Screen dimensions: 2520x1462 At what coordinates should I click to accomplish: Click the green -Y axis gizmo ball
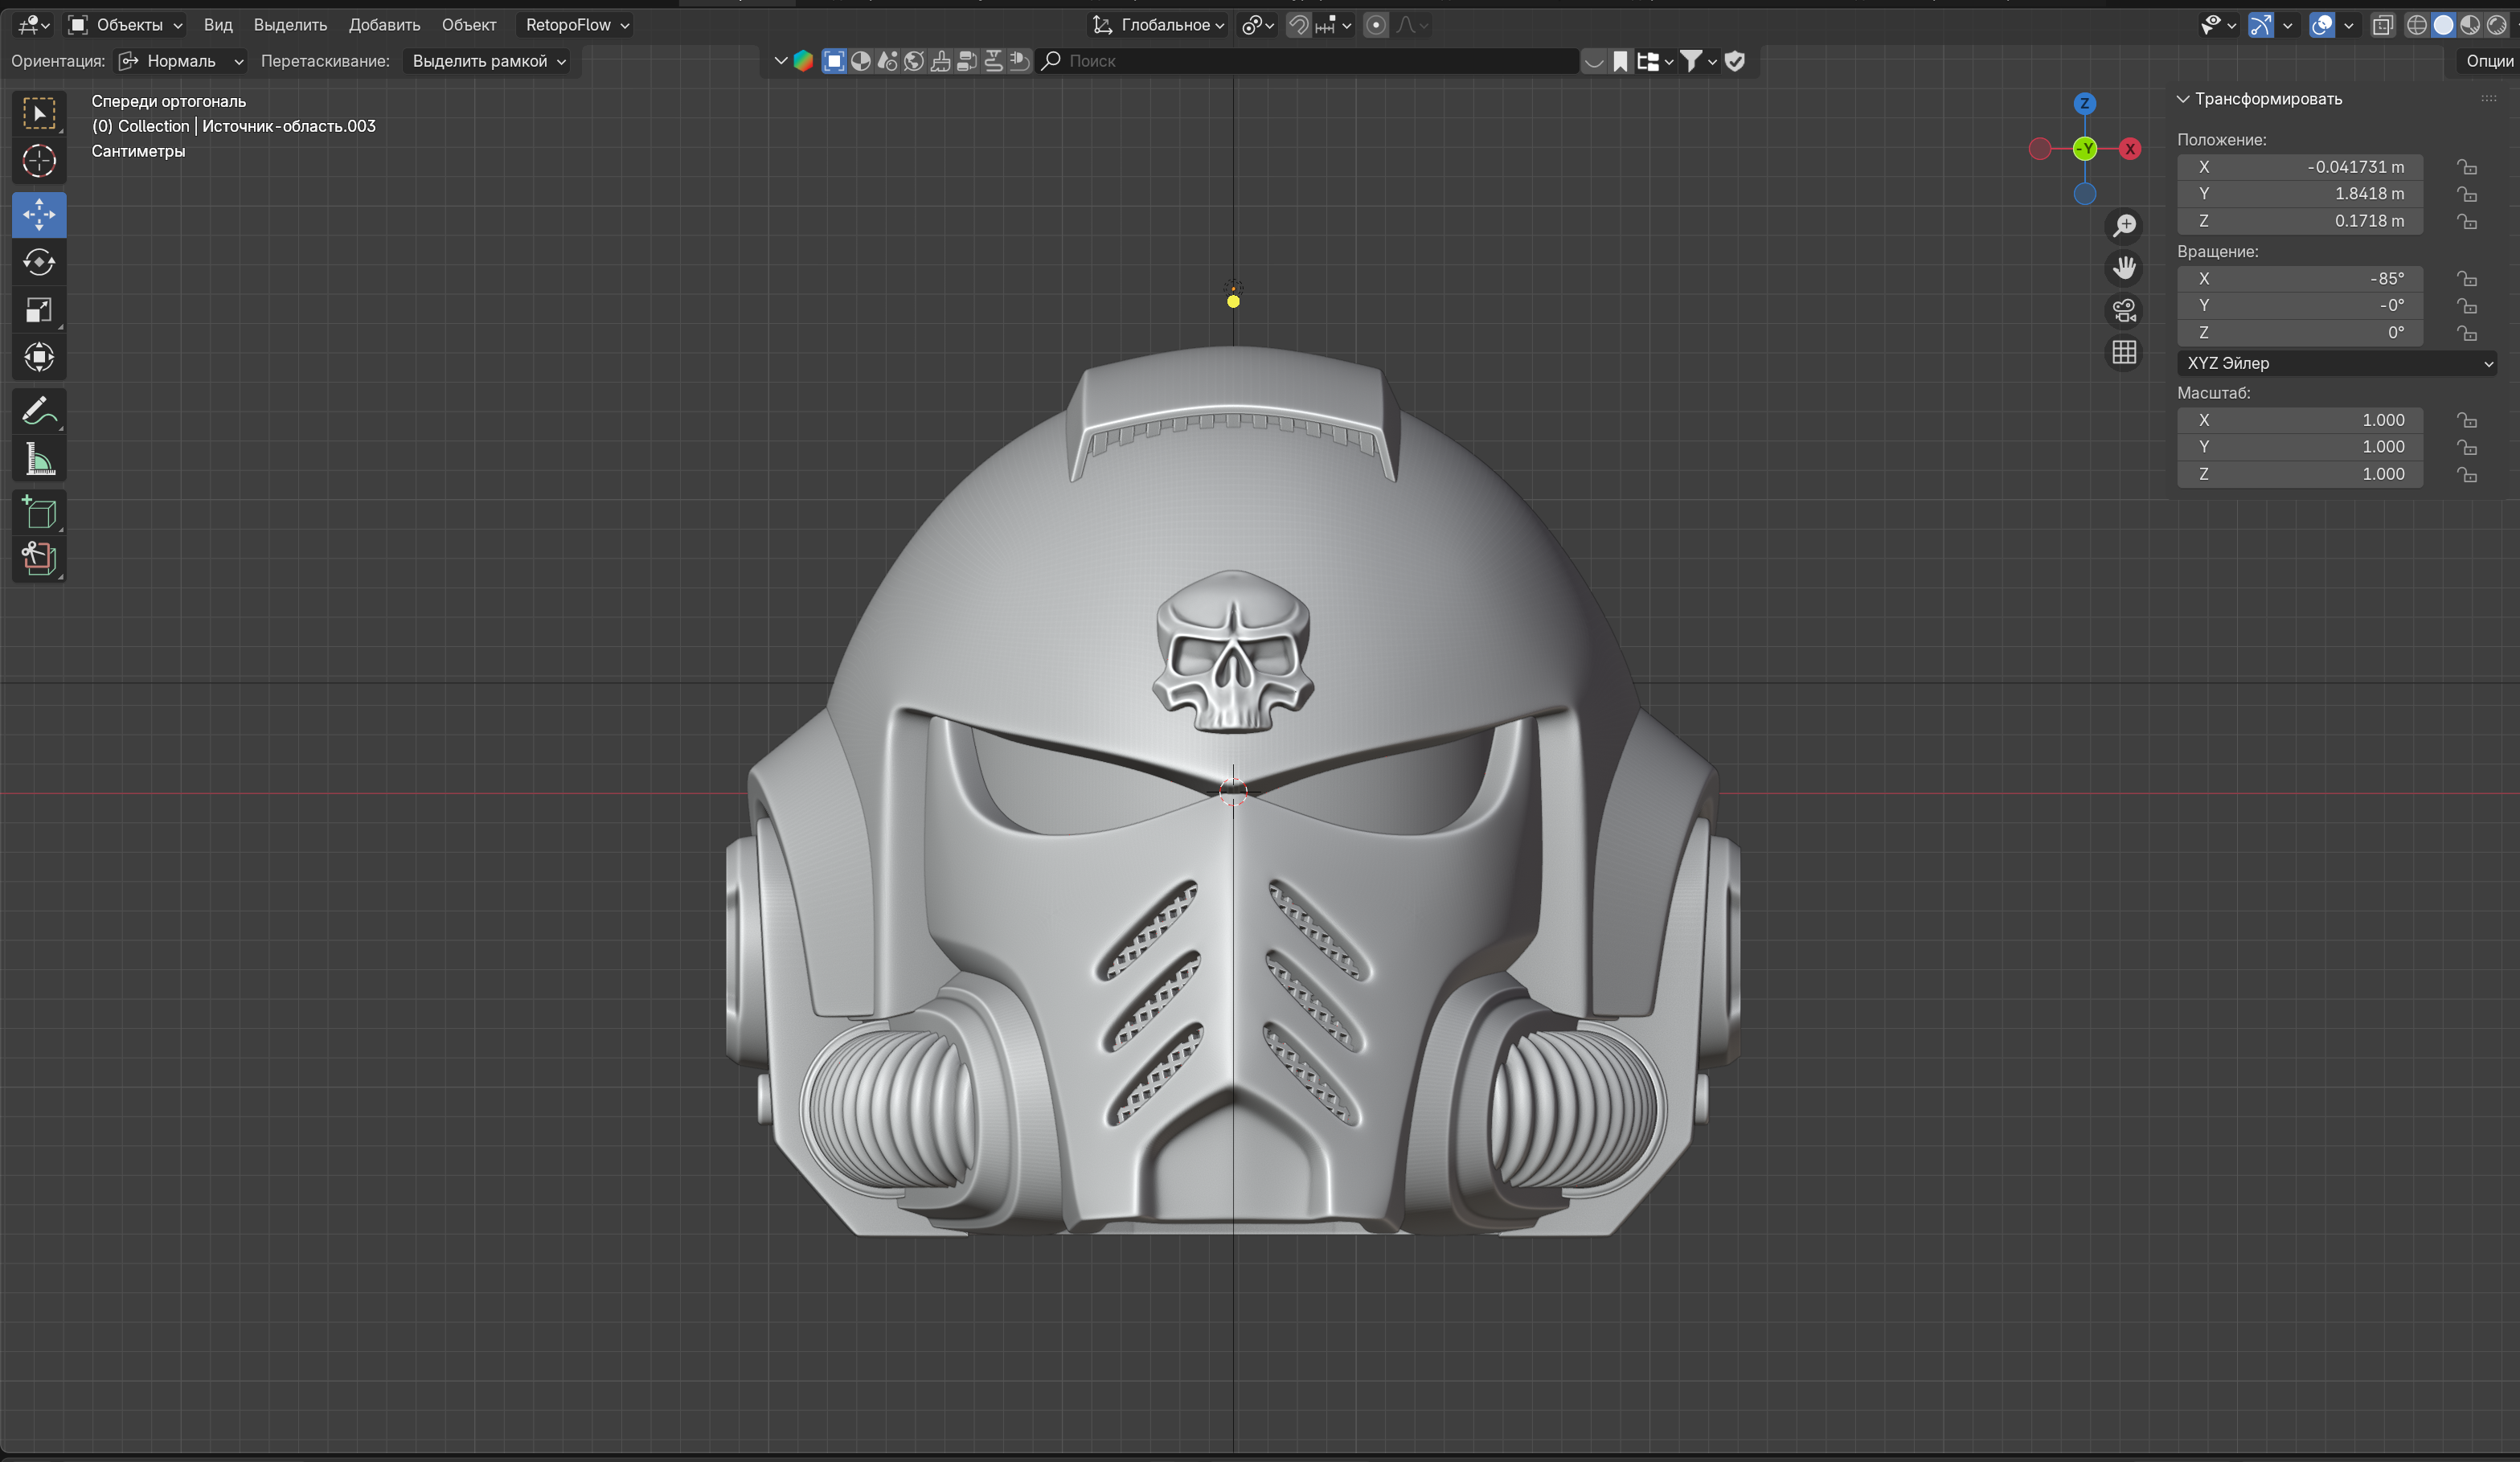(x=2085, y=149)
